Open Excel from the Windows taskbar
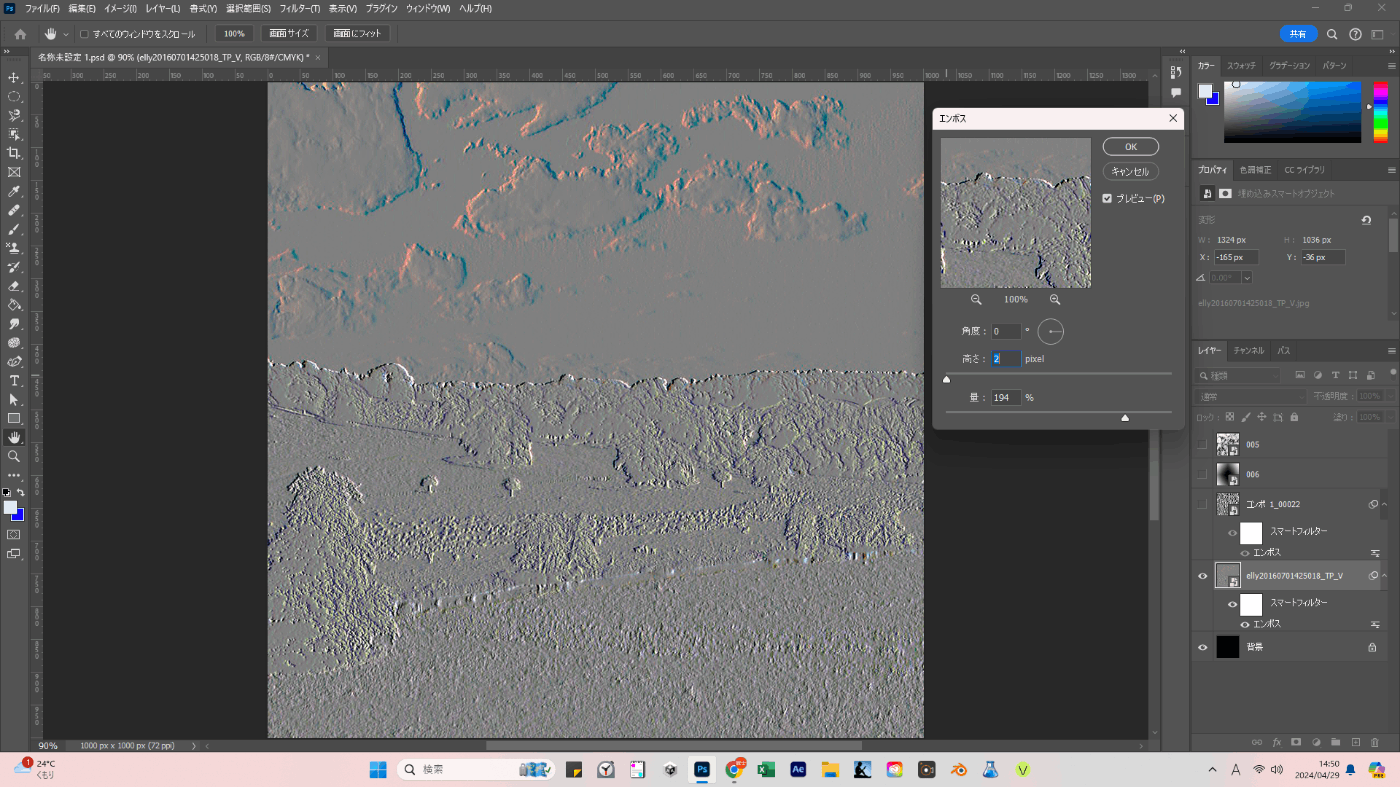The image size is (1400, 787). [766, 769]
